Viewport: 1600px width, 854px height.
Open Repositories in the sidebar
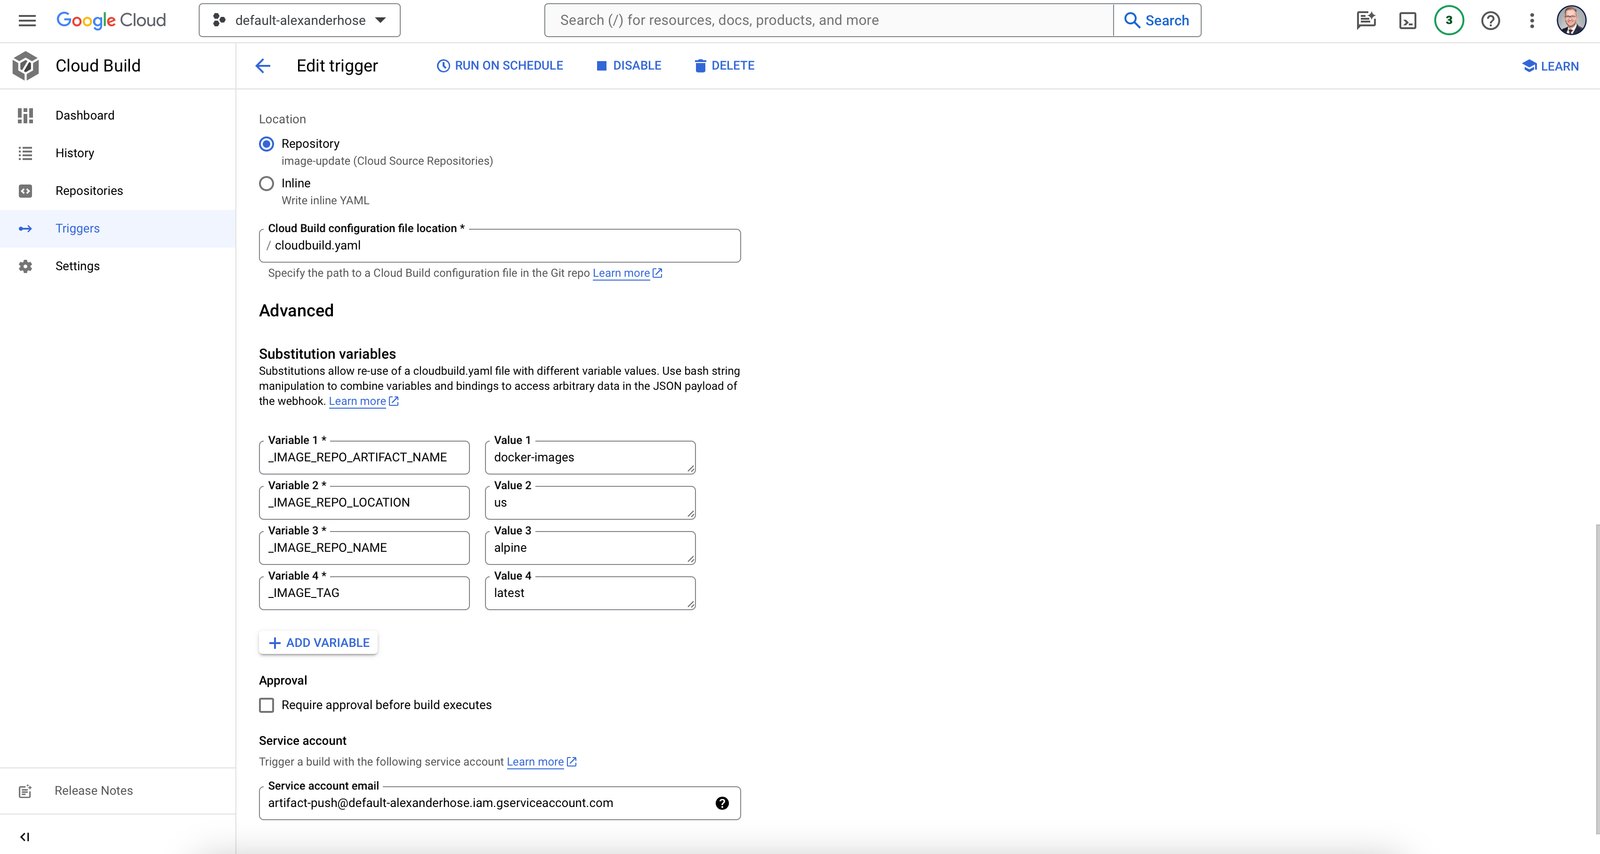[118, 191]
